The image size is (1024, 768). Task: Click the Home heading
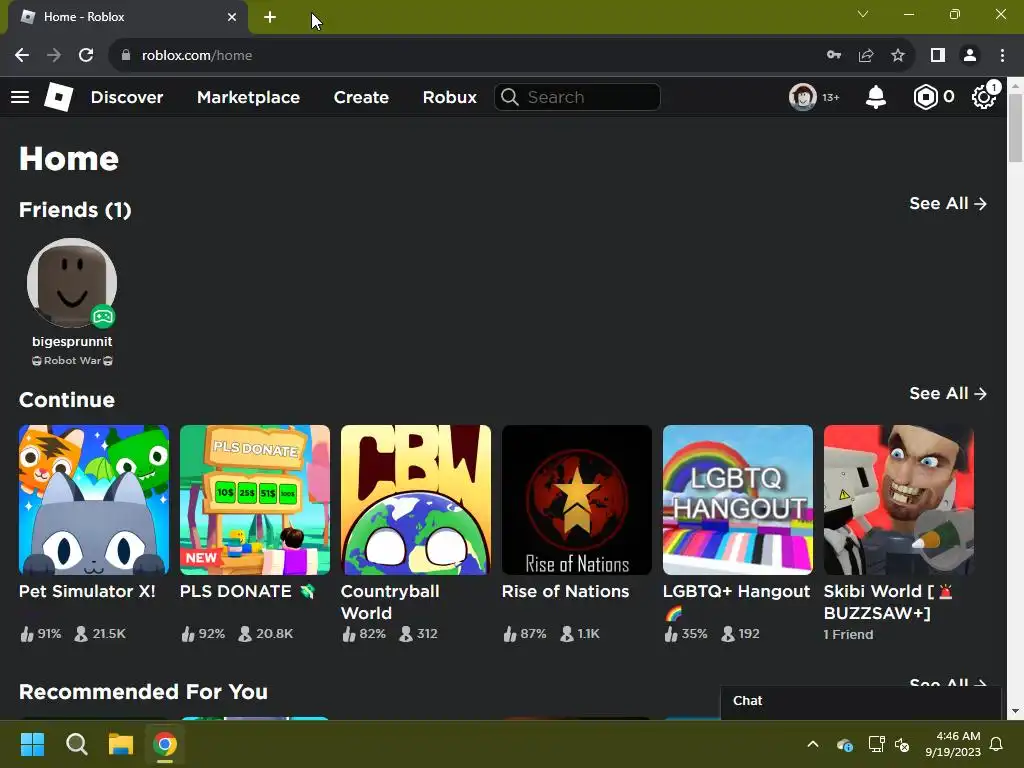69,159
